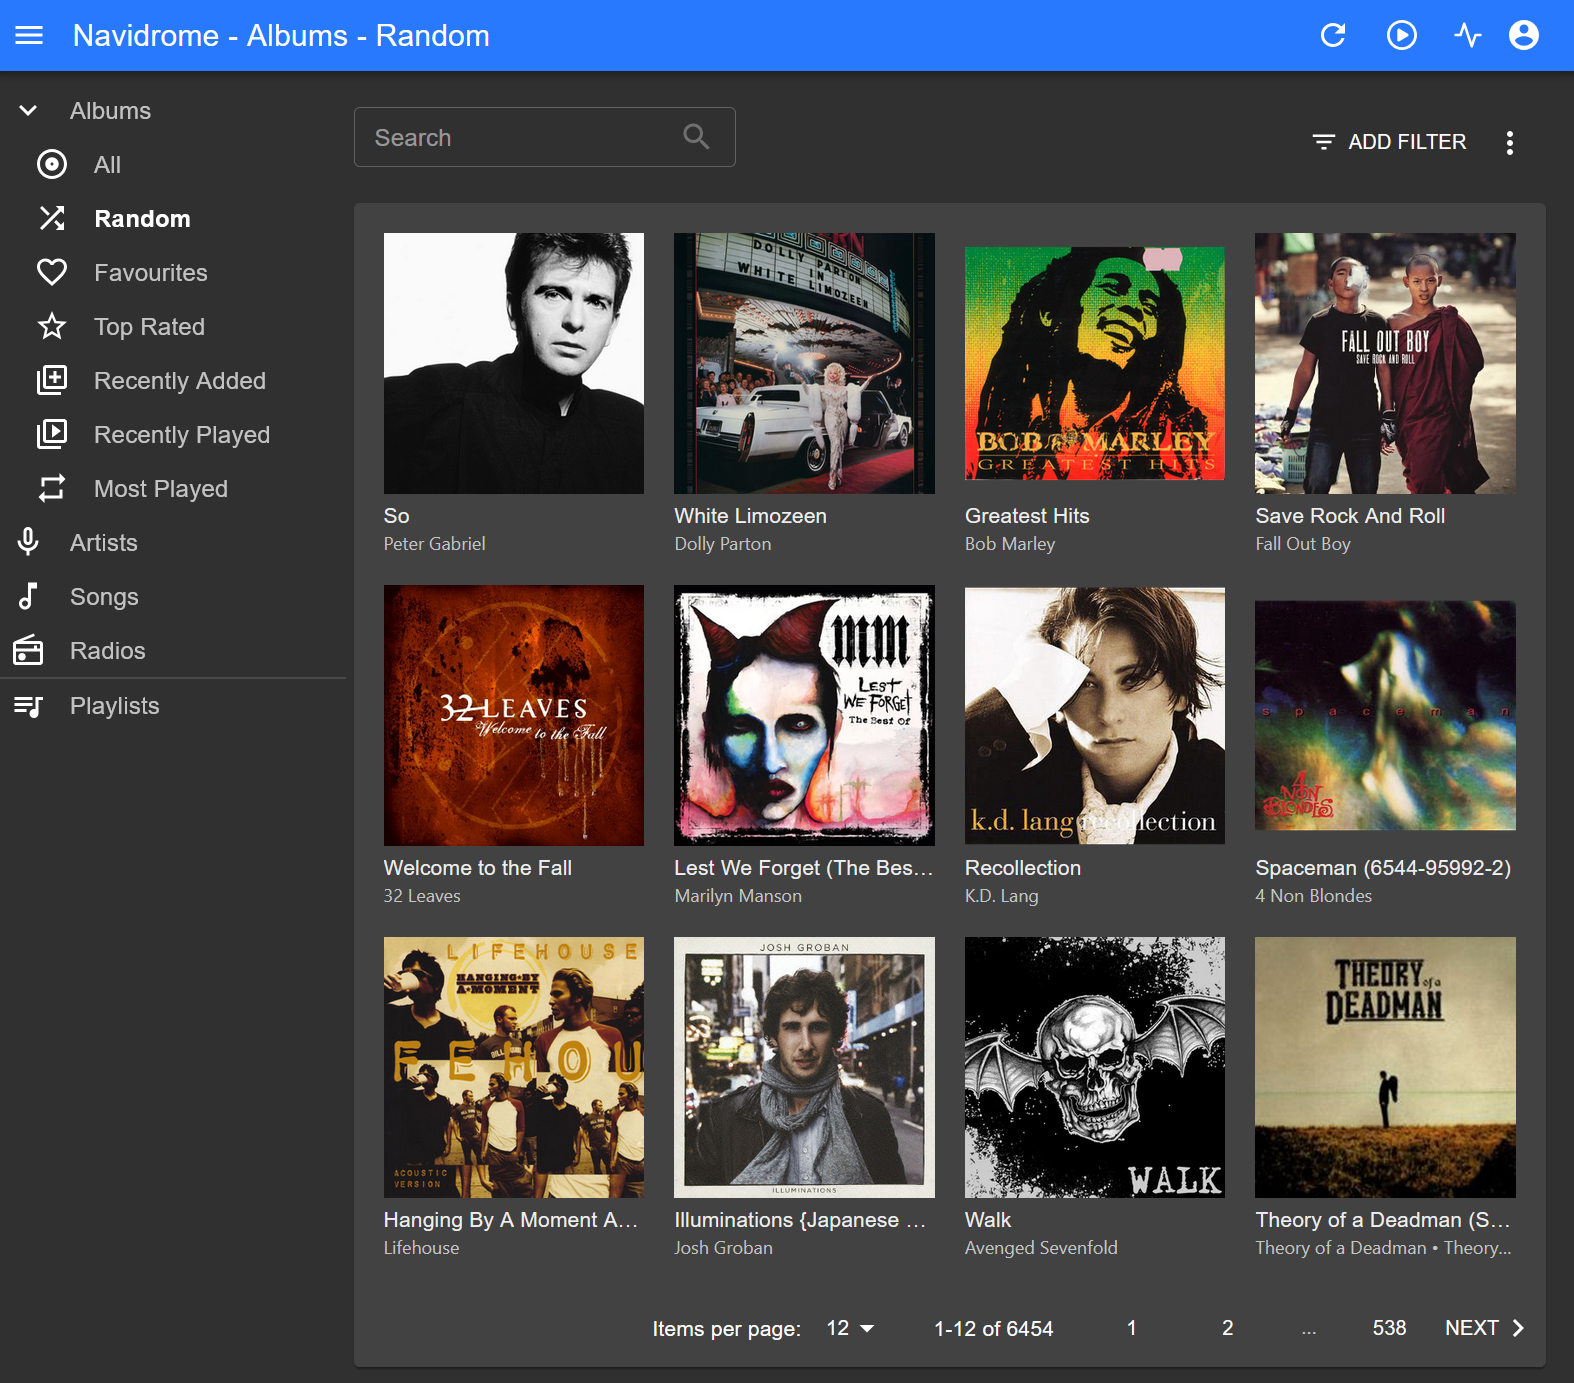Click the ADD FILTER button

point(1390,142)
